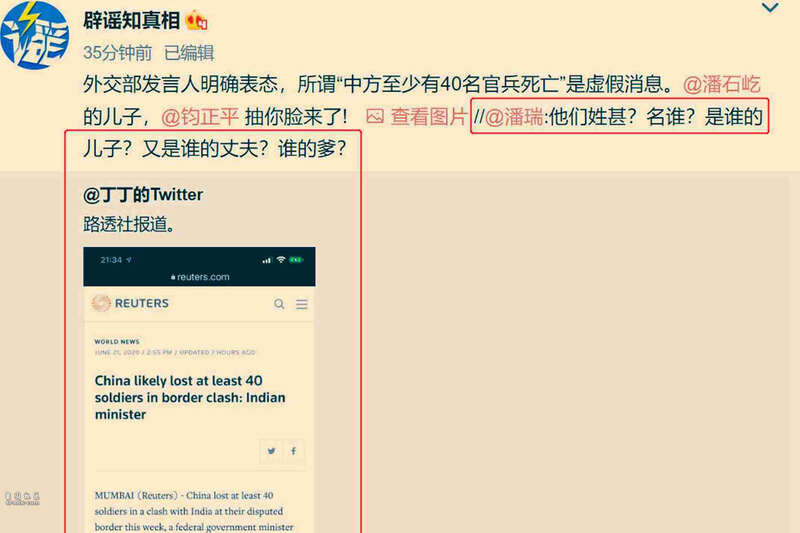Click the MUMBAI (Reuters) article paragraph
The height and width of the screenshot is (533, 800).
(194, 511)
